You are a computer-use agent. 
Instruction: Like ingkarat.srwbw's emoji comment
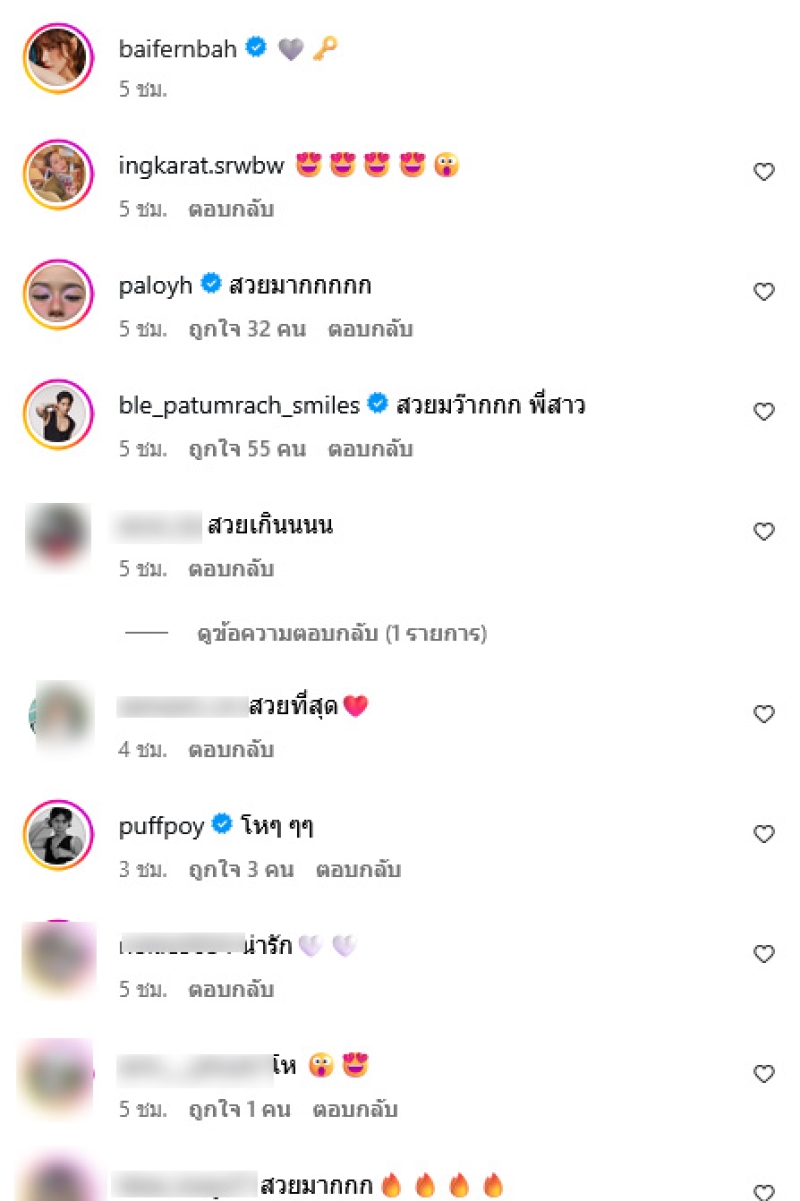(764, 172)
